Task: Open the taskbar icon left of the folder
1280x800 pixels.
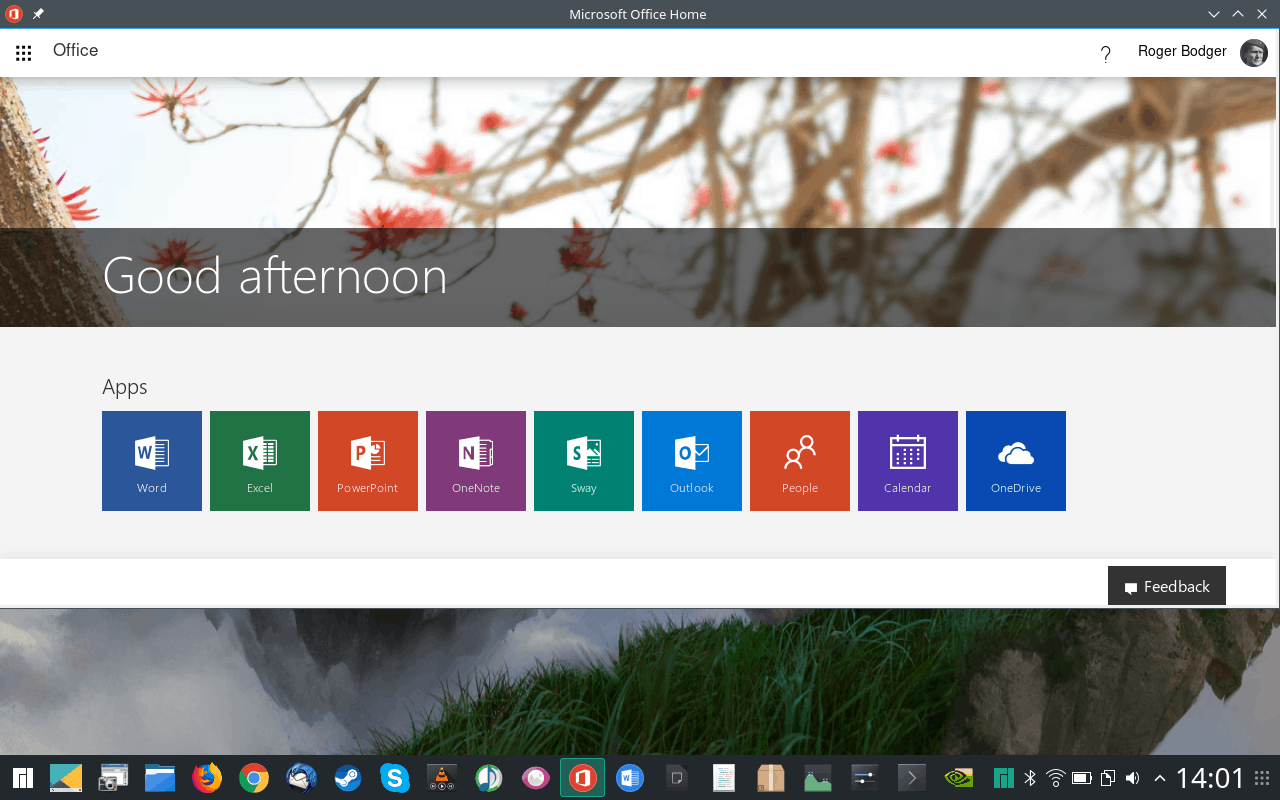Action: point(113,778)
